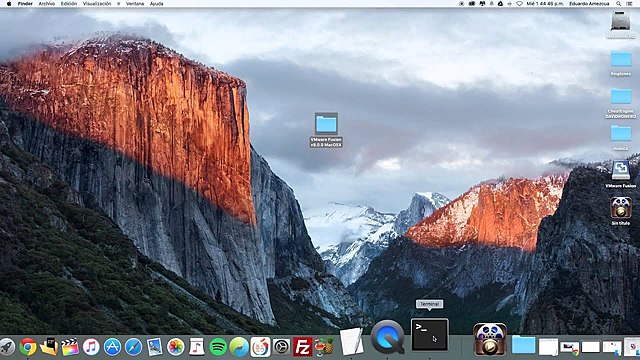This screenshot has width=640, height=360.
Task: Open yellow folder with black label in Dock
Action: (49, 347)
